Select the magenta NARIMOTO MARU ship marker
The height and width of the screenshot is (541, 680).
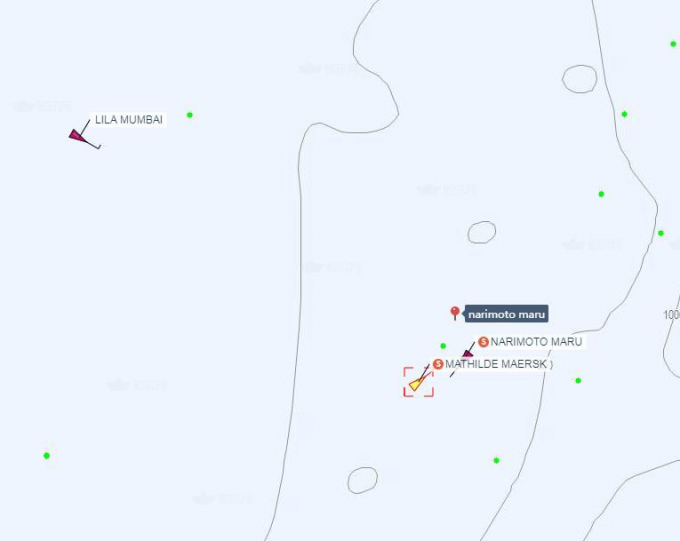(468, 355)
